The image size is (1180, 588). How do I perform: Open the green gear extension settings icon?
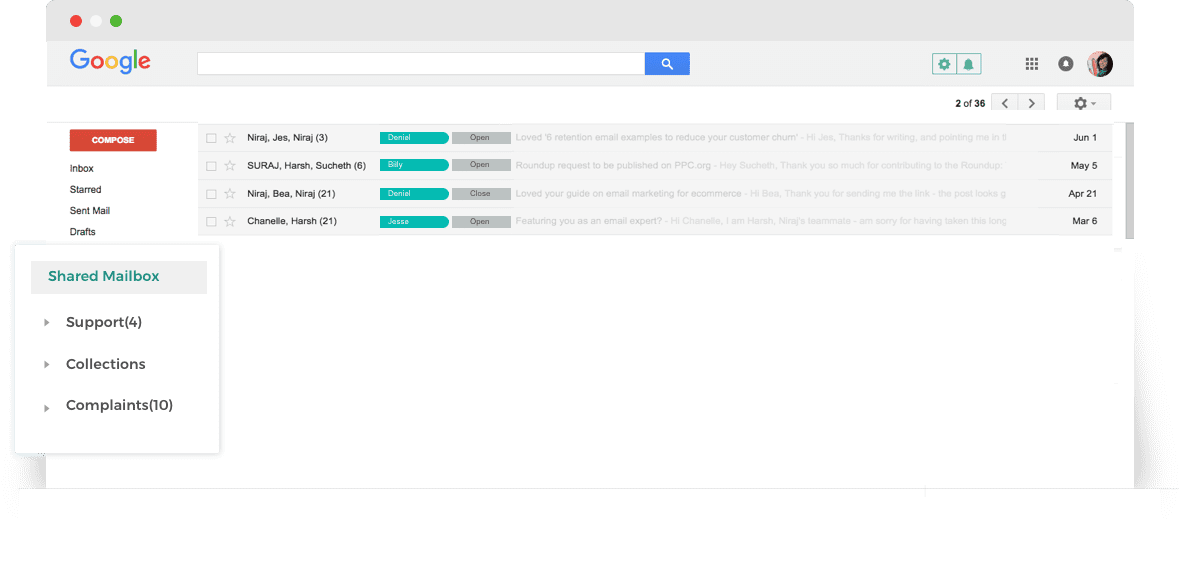pos(944,64)
